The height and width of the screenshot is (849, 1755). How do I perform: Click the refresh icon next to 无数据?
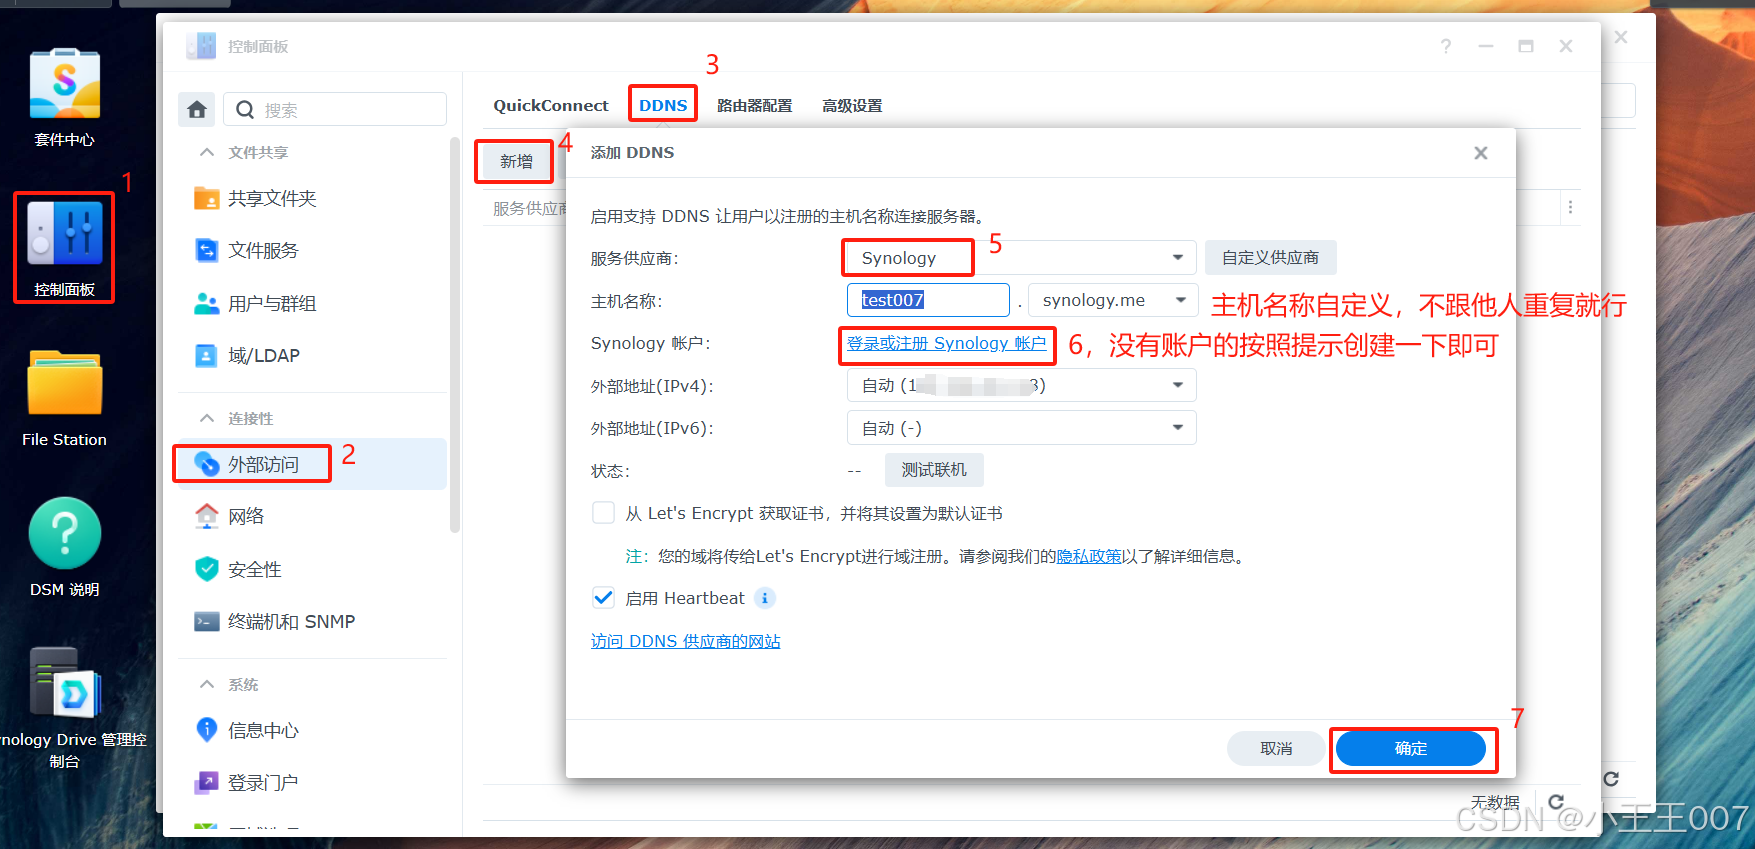(1556, 802)
